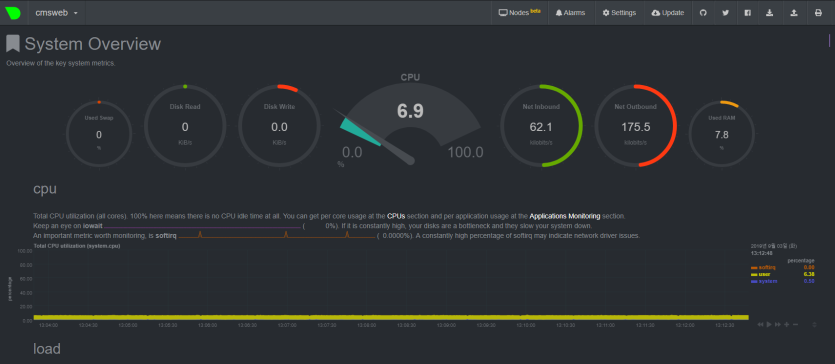
Task: Click the user value 6.38
Action: (x=809, y=274)
